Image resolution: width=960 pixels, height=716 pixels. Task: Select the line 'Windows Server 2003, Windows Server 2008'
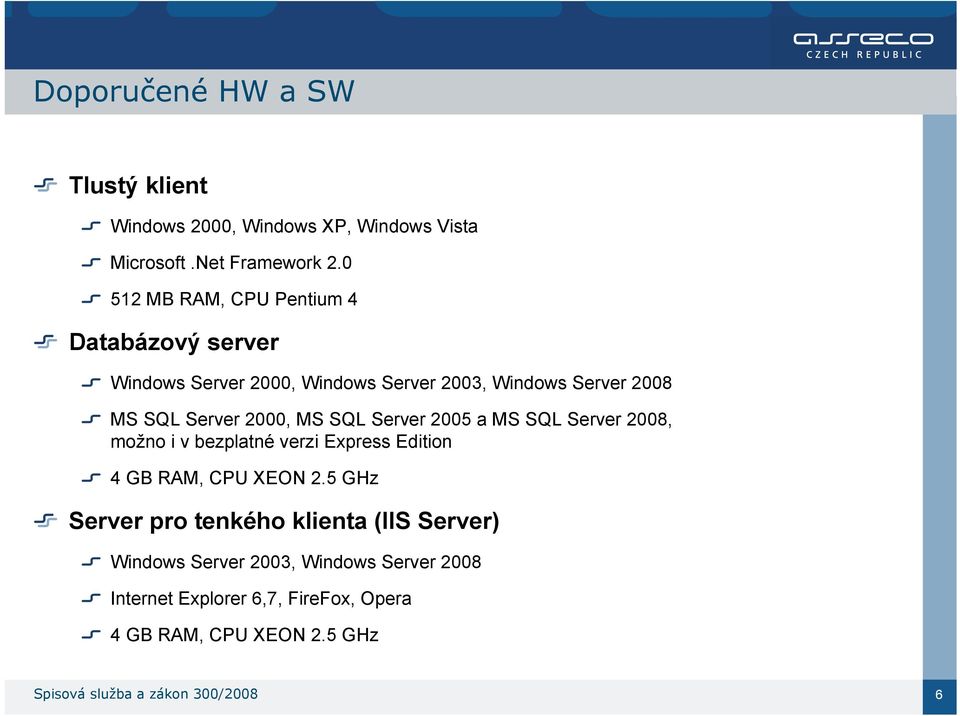click(296, 562)
